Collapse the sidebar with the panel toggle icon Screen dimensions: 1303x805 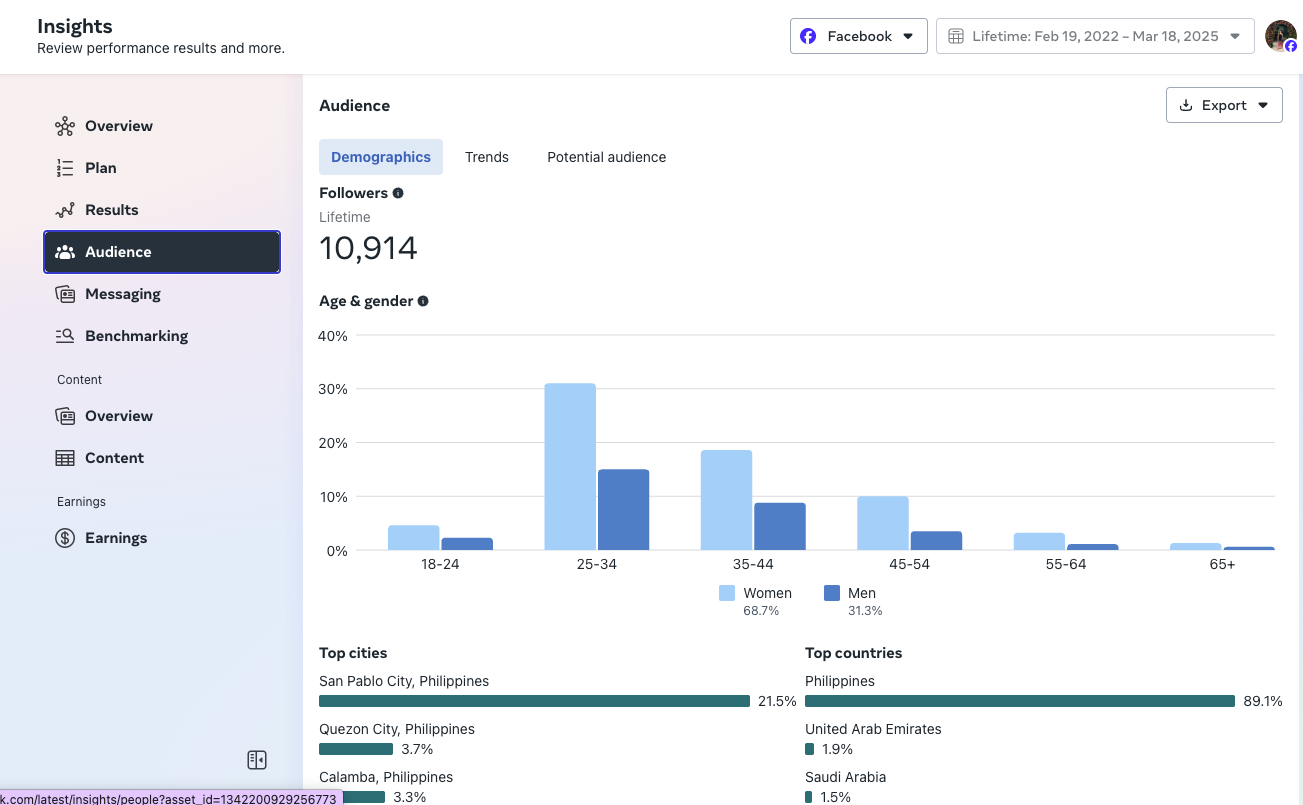(257, 760)
